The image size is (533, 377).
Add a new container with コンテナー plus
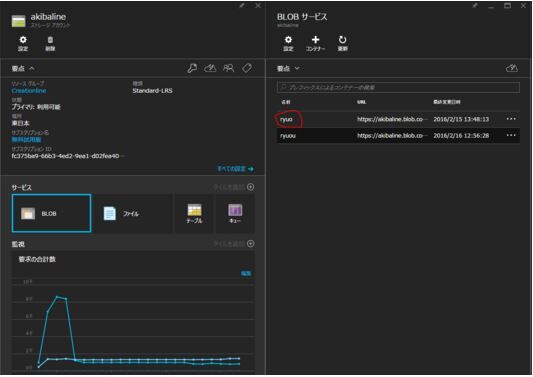(315, 43)
